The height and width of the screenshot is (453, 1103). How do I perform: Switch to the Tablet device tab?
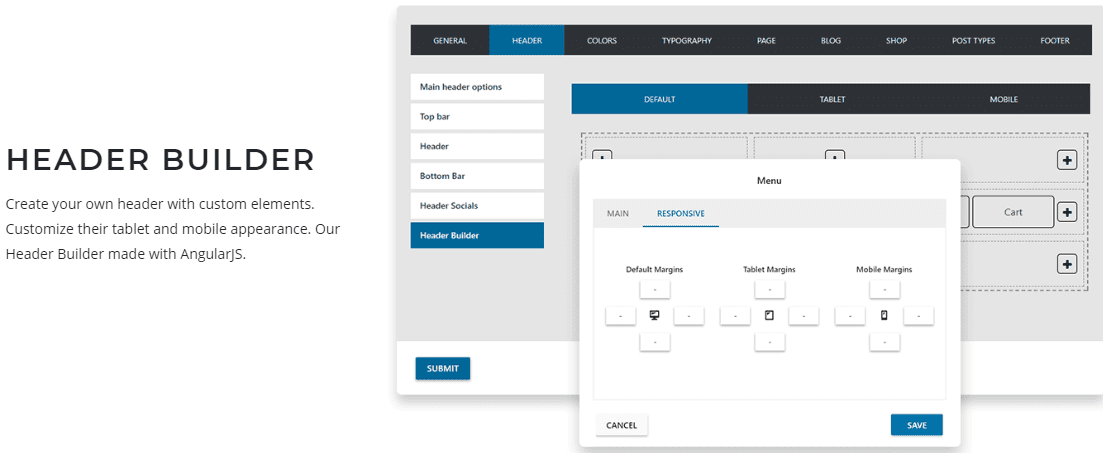pyautogui.click(x=832, y=99)
